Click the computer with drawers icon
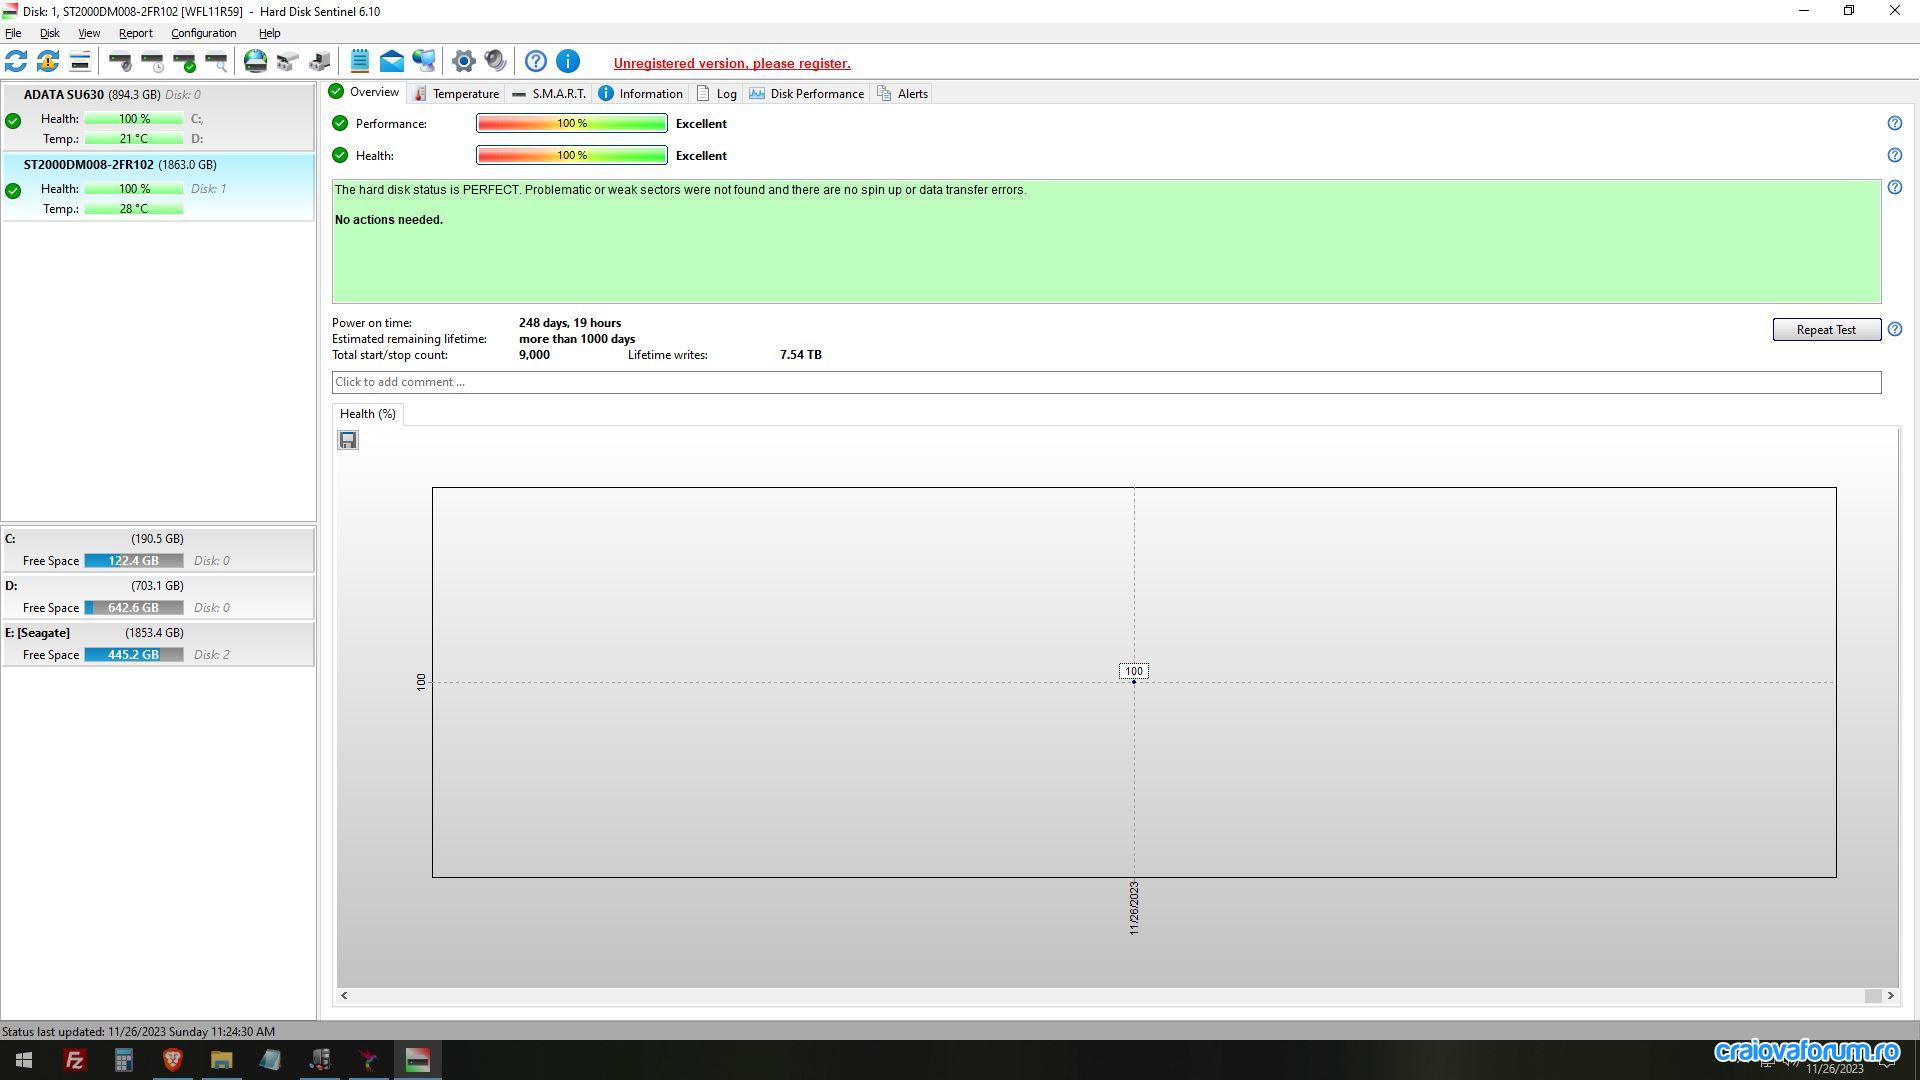Screen dimensions: 1920x1080 tap(320, 61)
